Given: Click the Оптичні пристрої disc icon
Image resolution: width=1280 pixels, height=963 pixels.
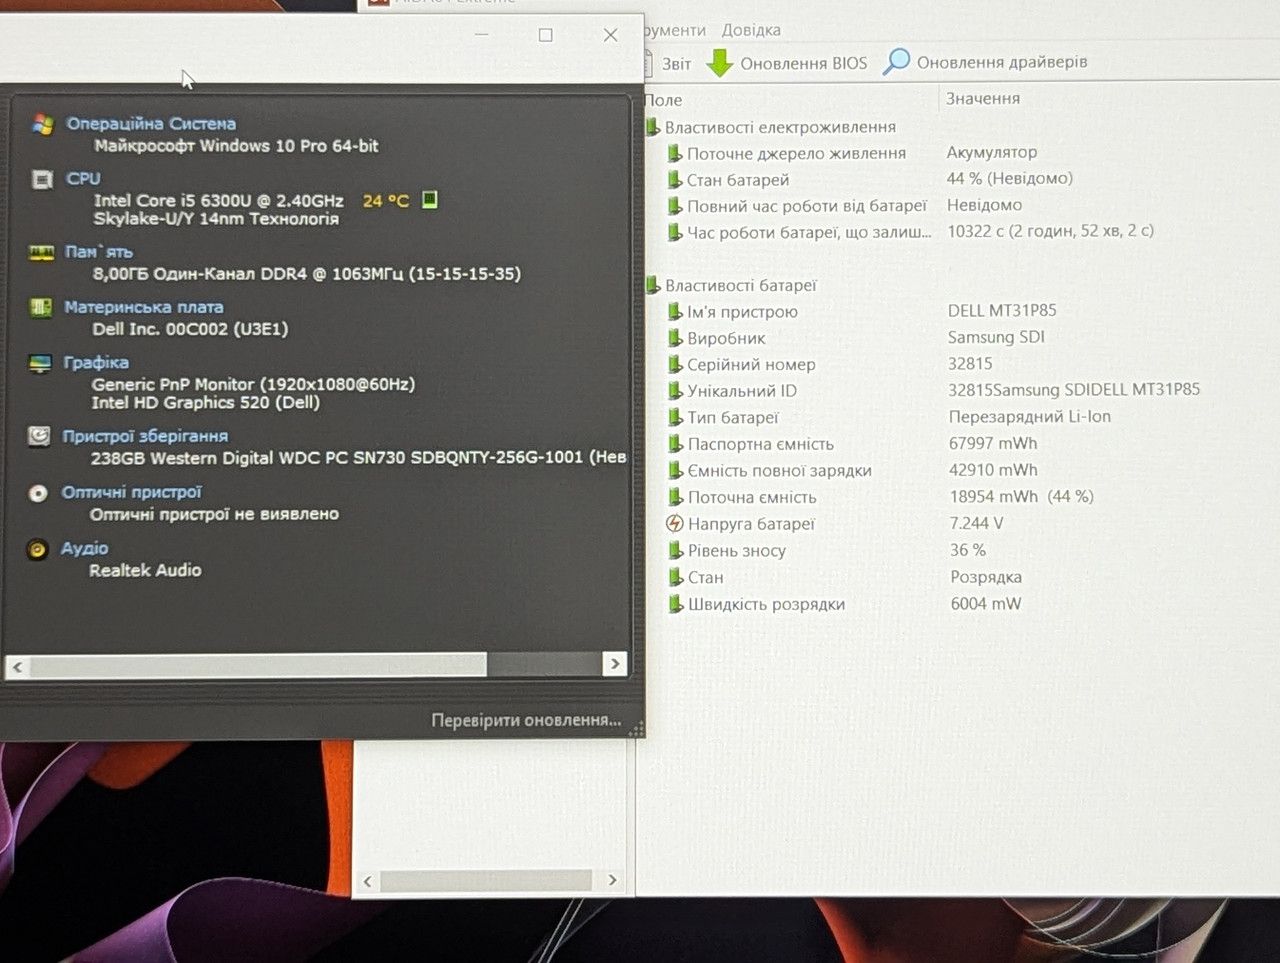Looking at the screenshot, I should [38, 493].
